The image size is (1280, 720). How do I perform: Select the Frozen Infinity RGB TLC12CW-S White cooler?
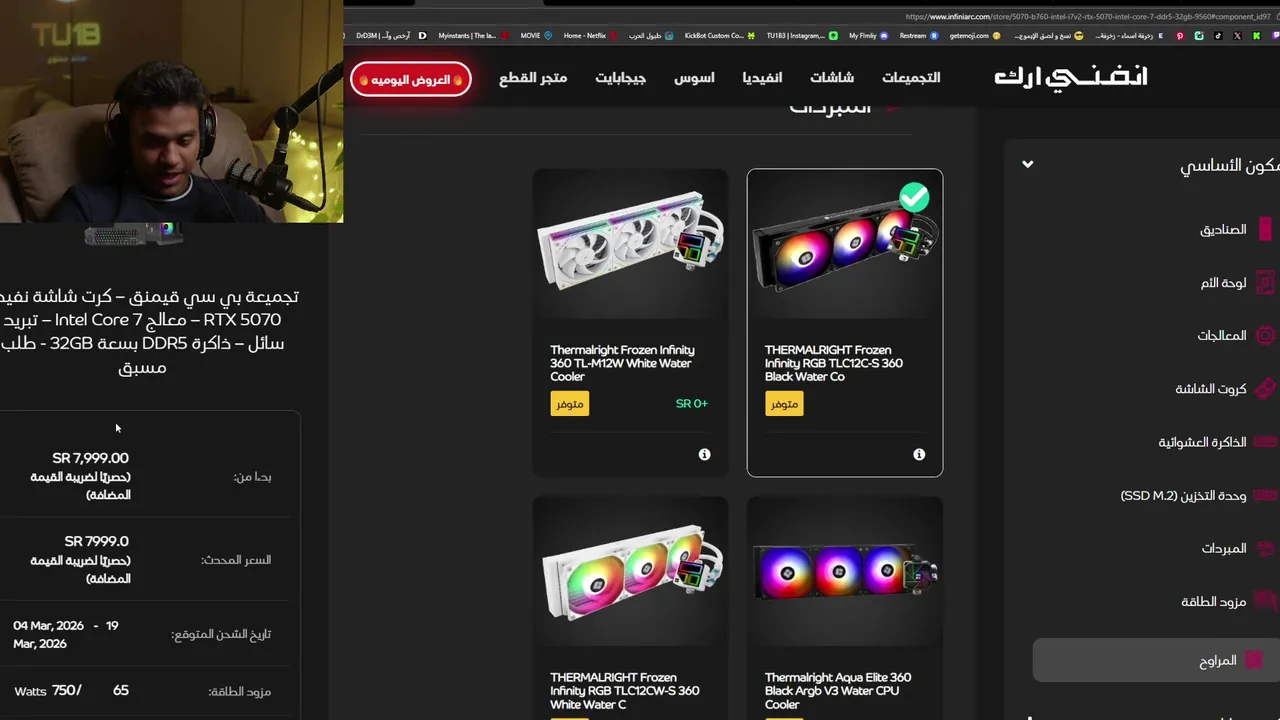pyautogui.click(x=630, y=608)
